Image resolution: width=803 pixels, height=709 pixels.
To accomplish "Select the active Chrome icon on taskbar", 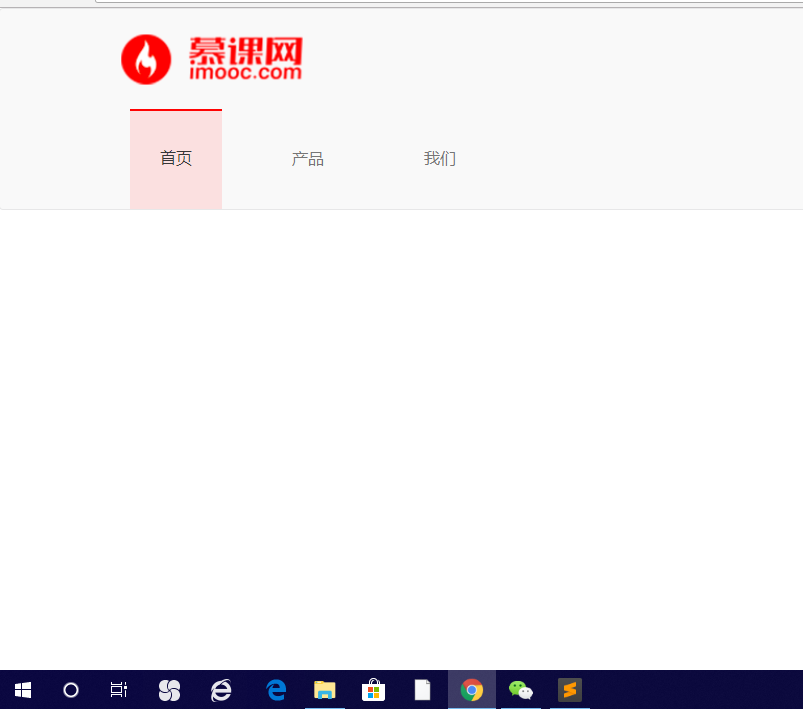I will pyautogui.click(x=471, y=689).
